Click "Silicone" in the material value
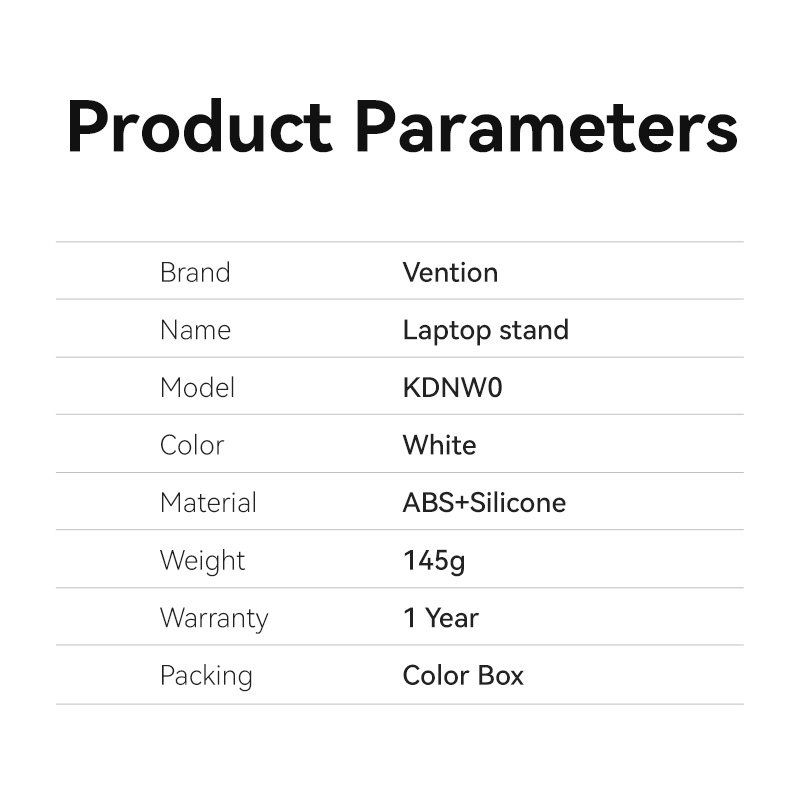Image resolution: width=800 pixels, height=800 pixels. coord(518,503)
